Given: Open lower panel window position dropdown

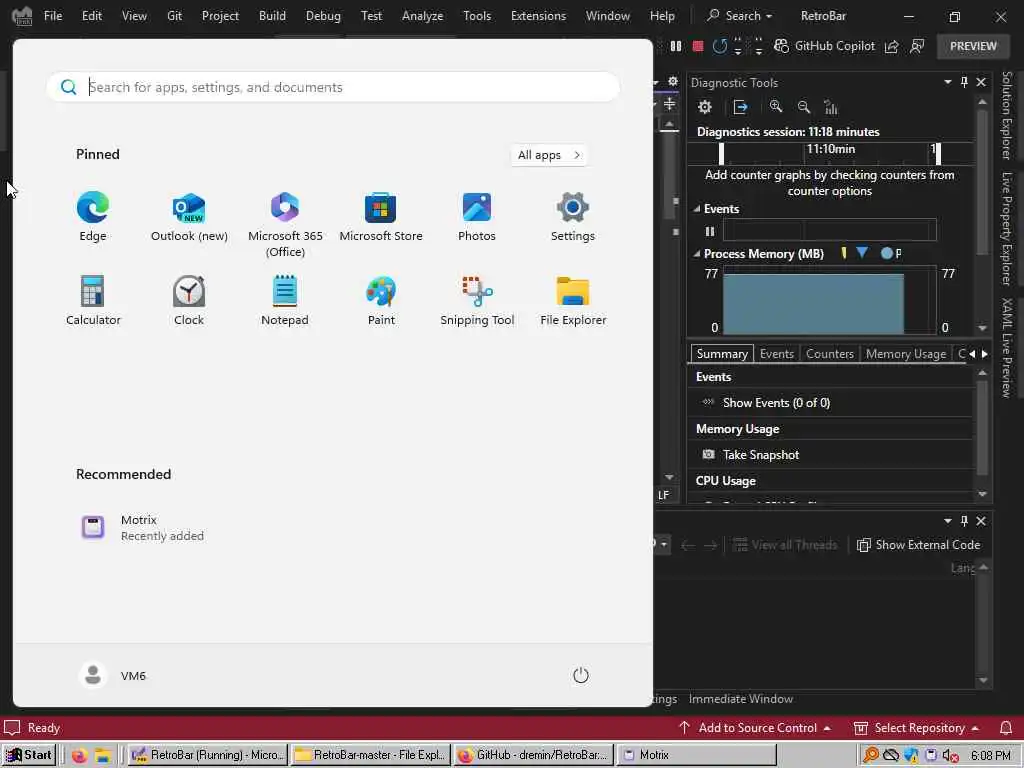Looking at the screenshot, I should (x=948, y=521).
